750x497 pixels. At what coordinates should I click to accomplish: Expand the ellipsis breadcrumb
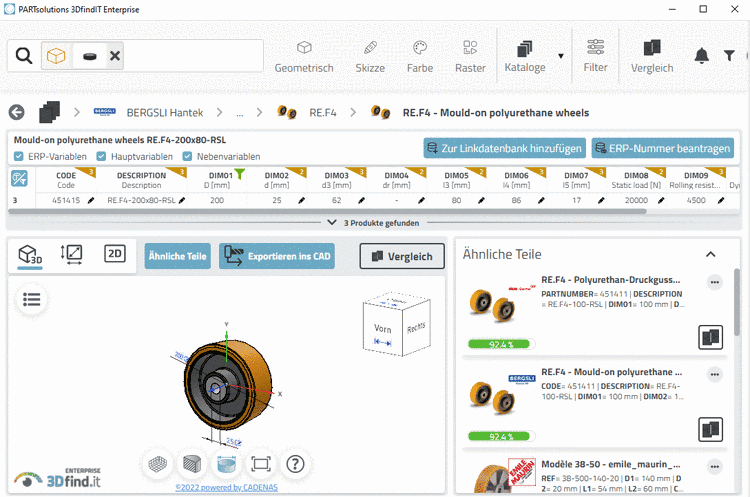(x=240, y=113)
